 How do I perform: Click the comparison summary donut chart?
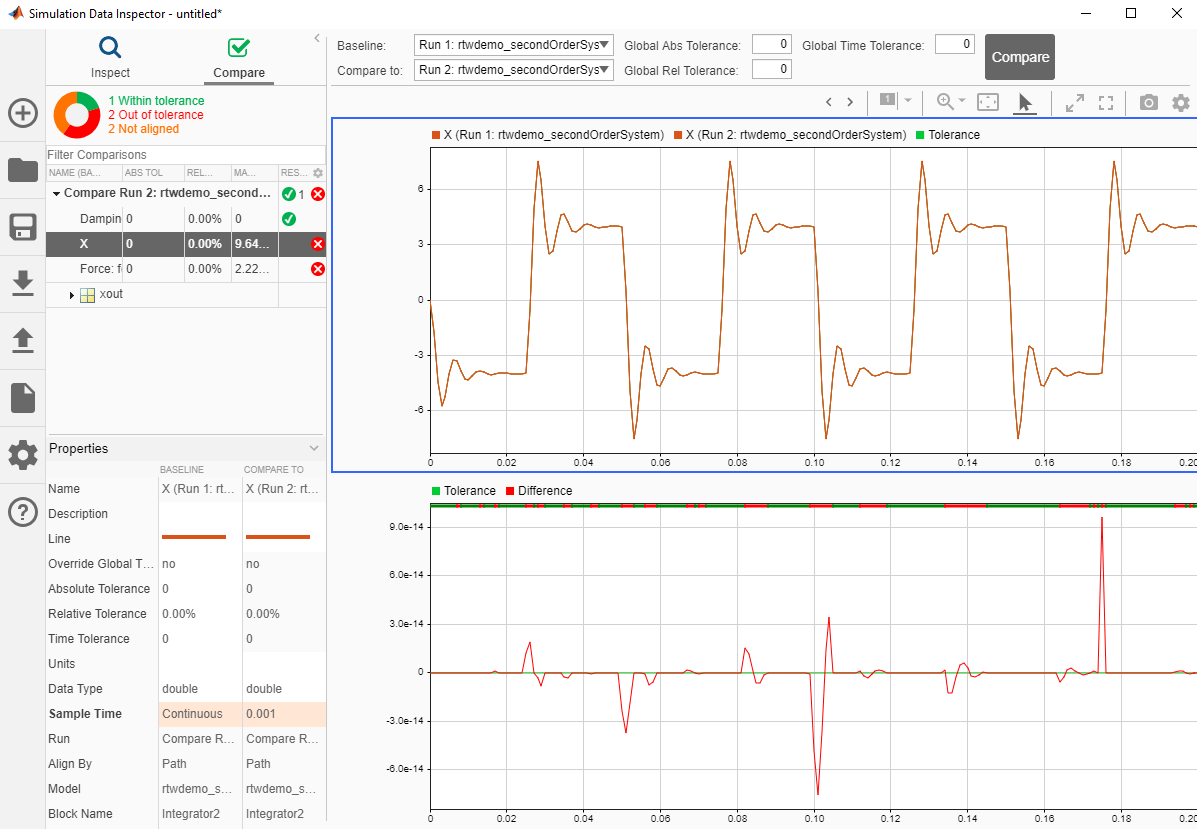76,115
